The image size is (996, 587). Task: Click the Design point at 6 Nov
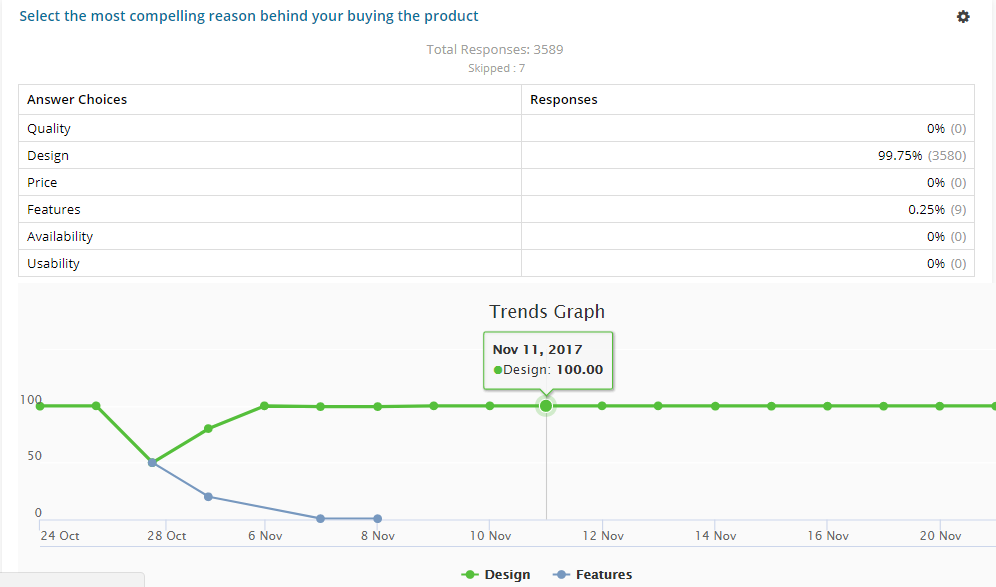click(x=264, y=406)
